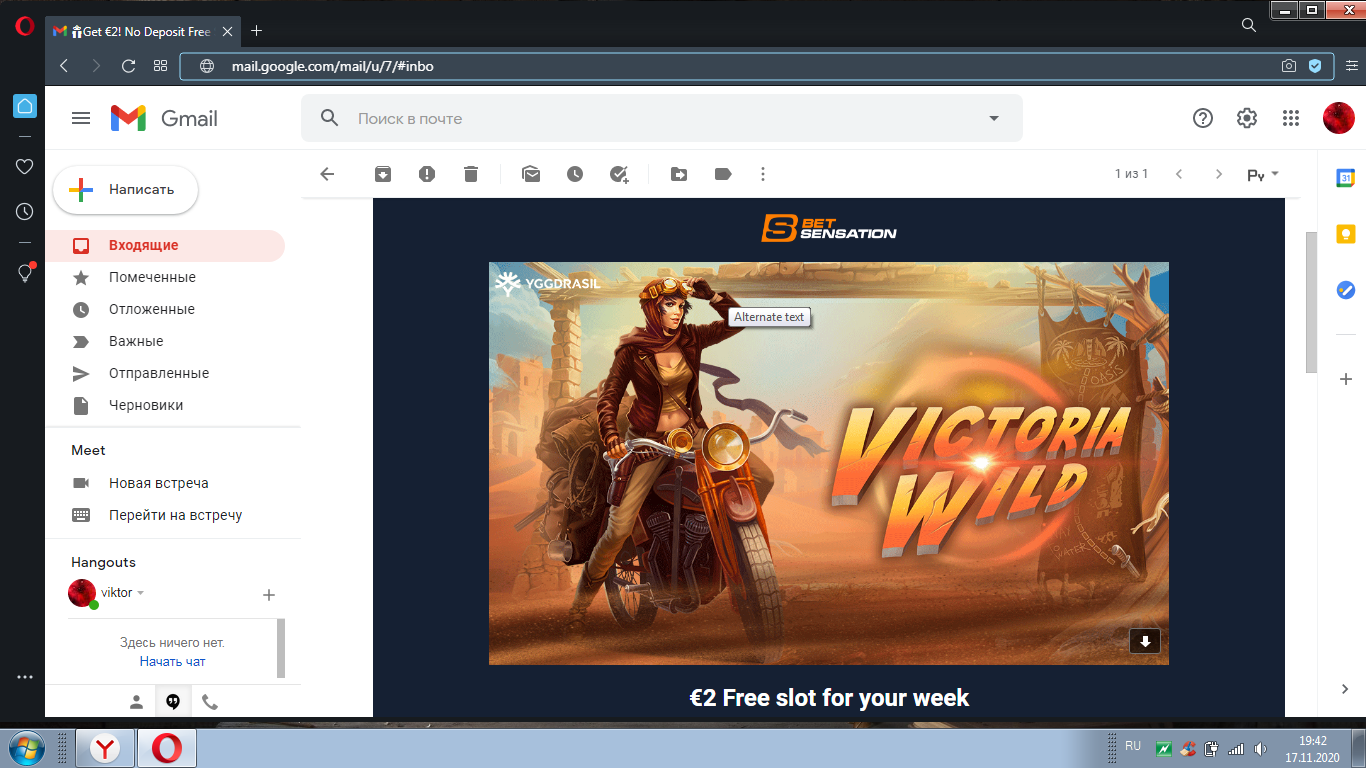The width and height of the screenshot is (1366, 768).
Task: Open history clock icon in Opera sidebar
Action: (x=25, y=212)
